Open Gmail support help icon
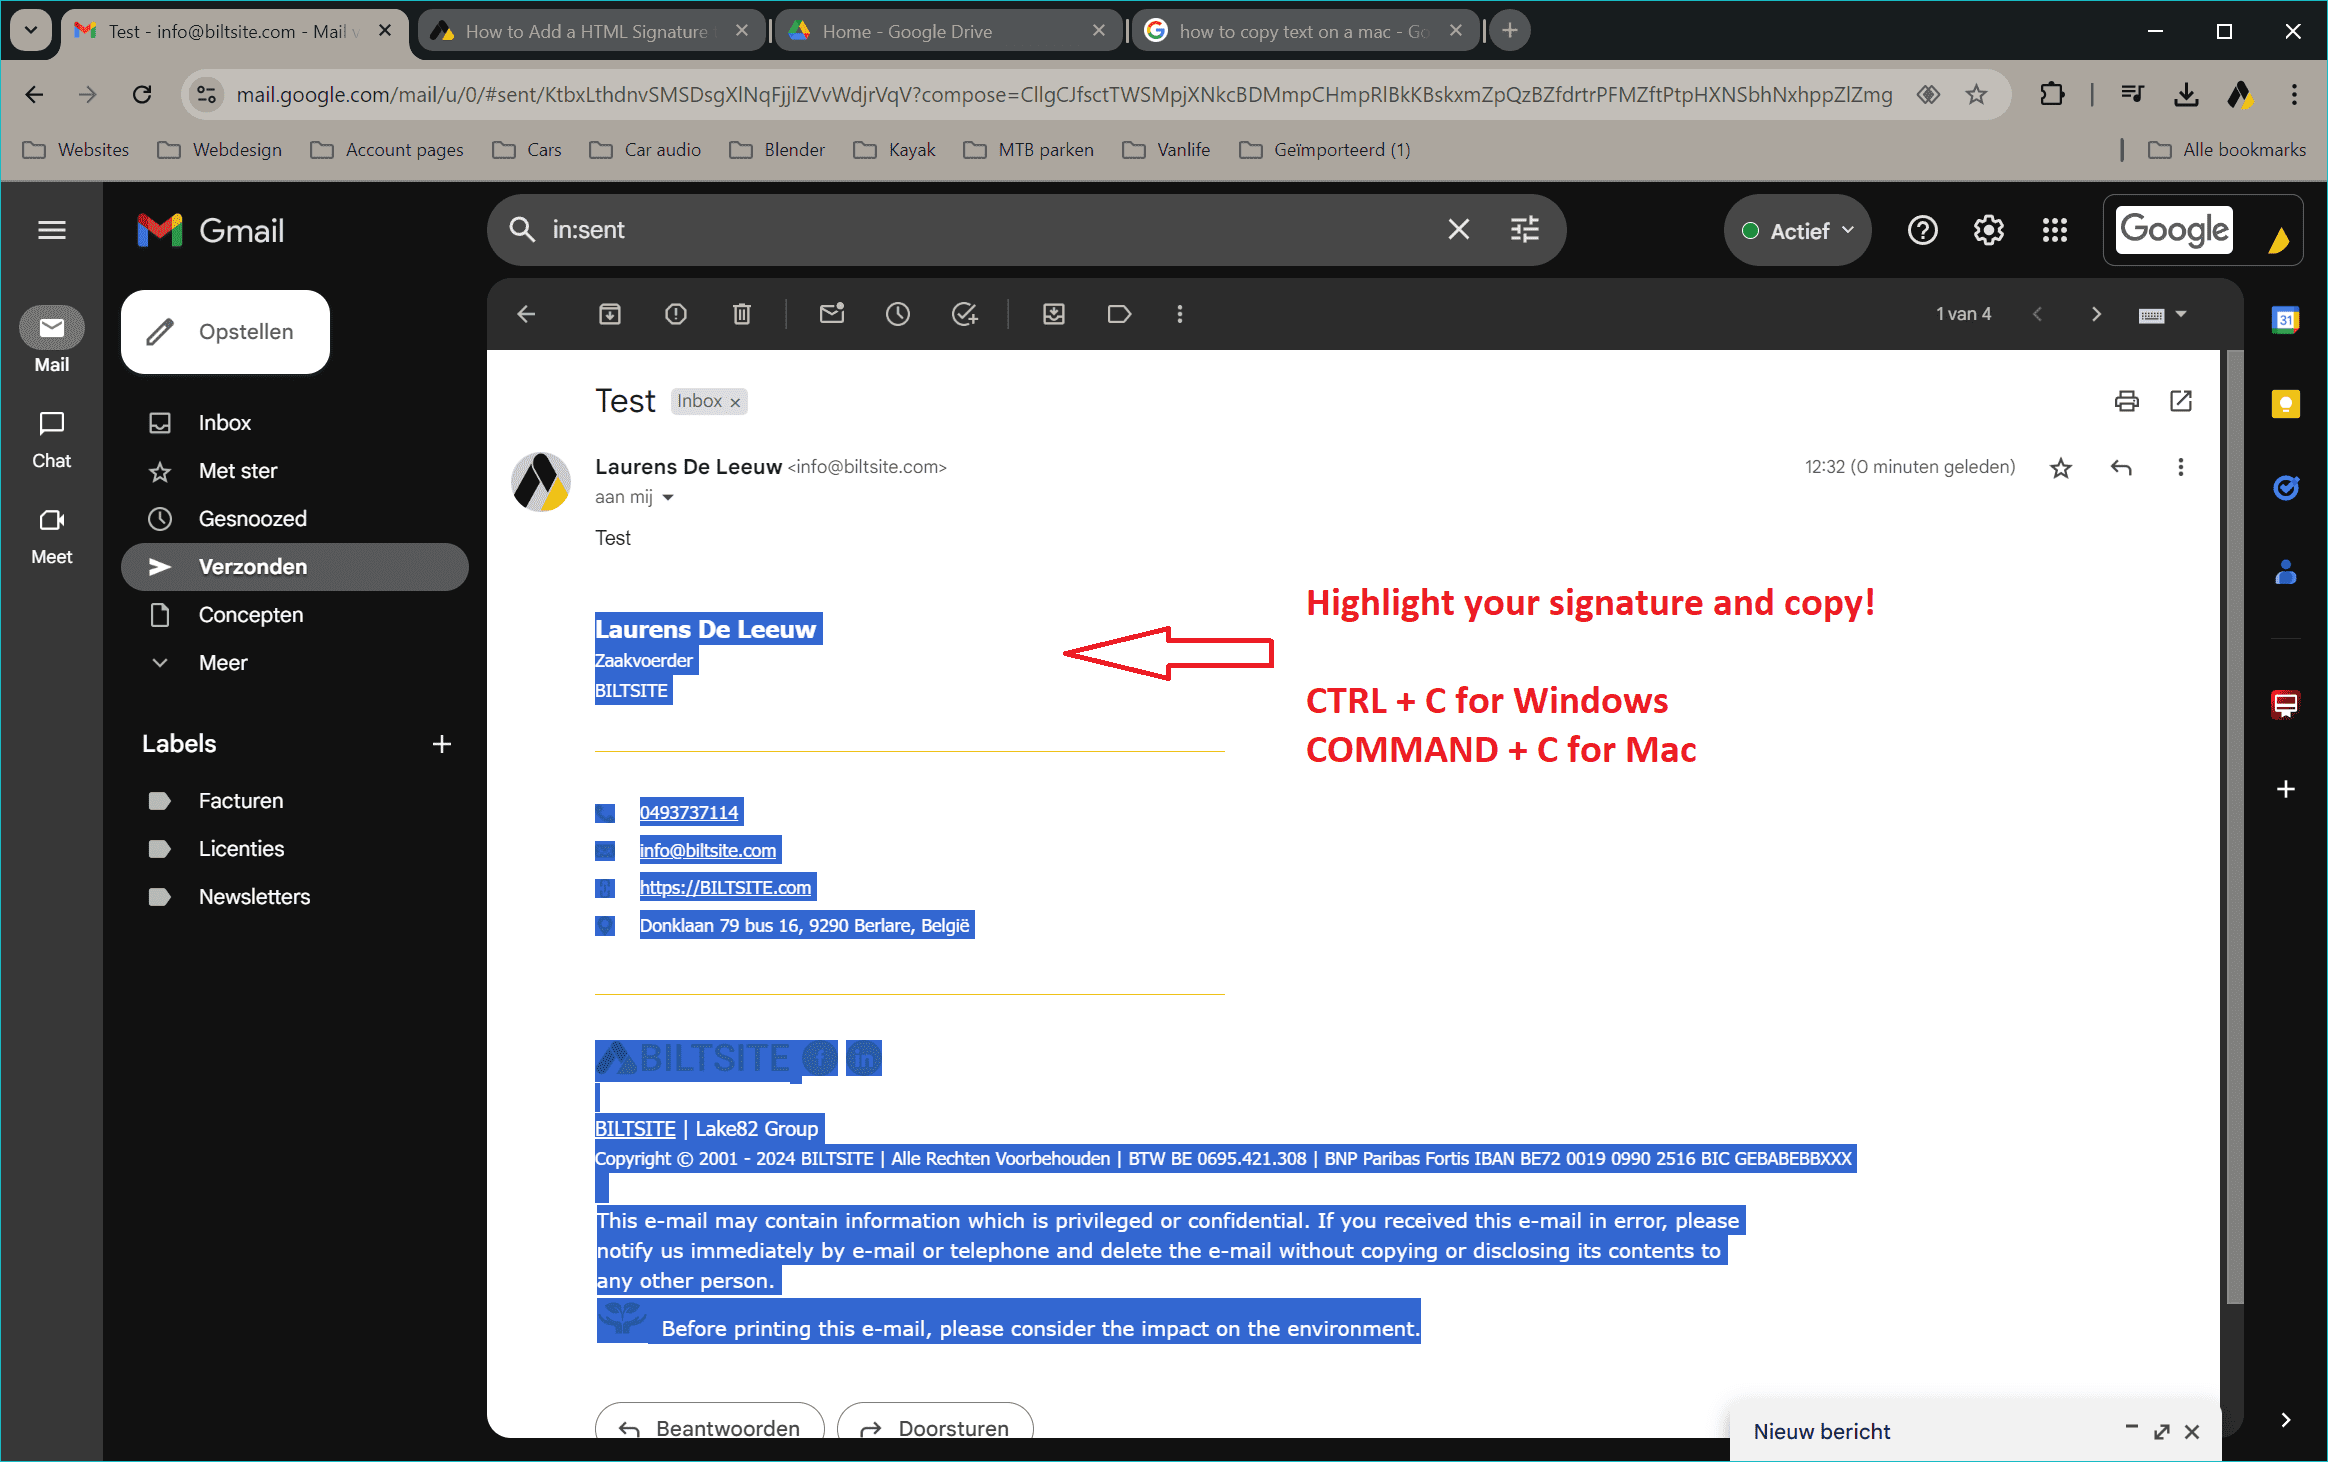 point(1923,230)
